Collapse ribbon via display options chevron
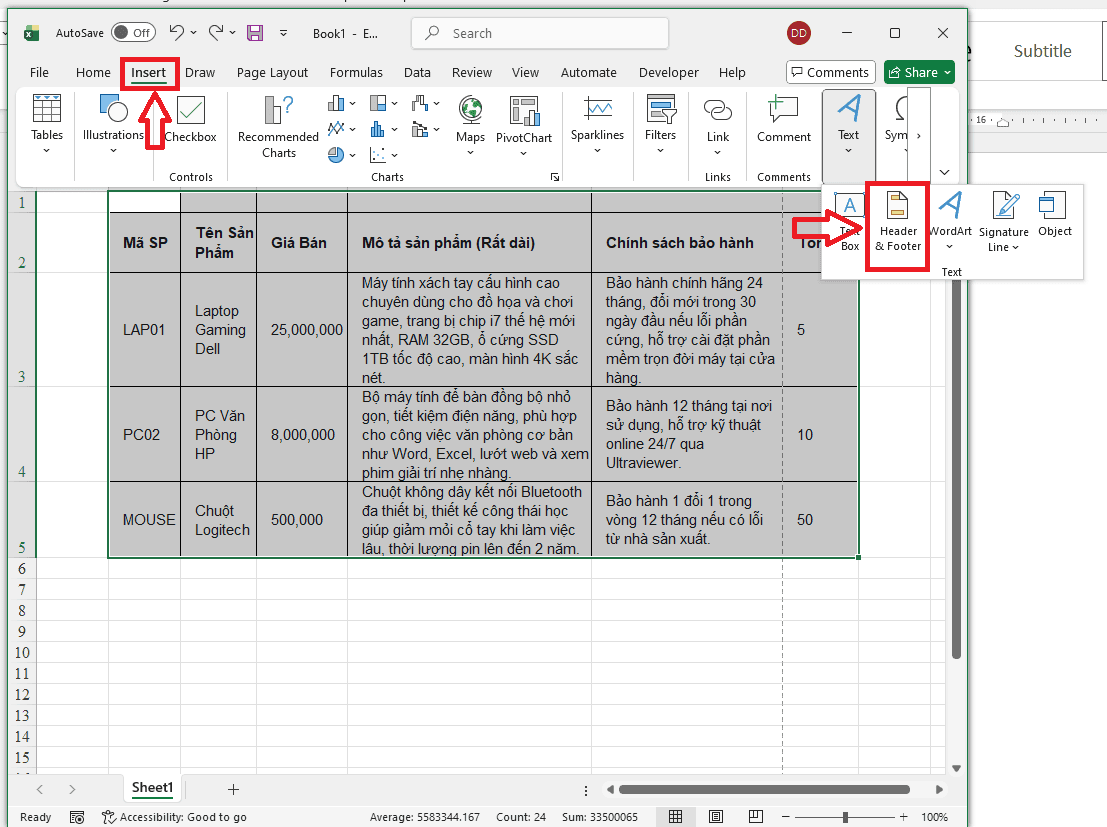 tap(944, 172)
